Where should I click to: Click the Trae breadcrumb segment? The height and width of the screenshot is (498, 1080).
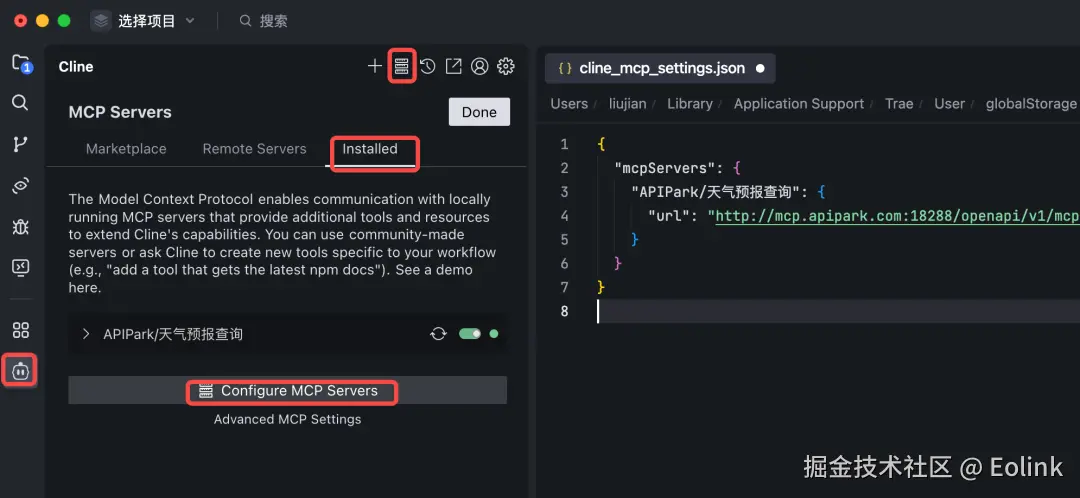tap(899, 104)
